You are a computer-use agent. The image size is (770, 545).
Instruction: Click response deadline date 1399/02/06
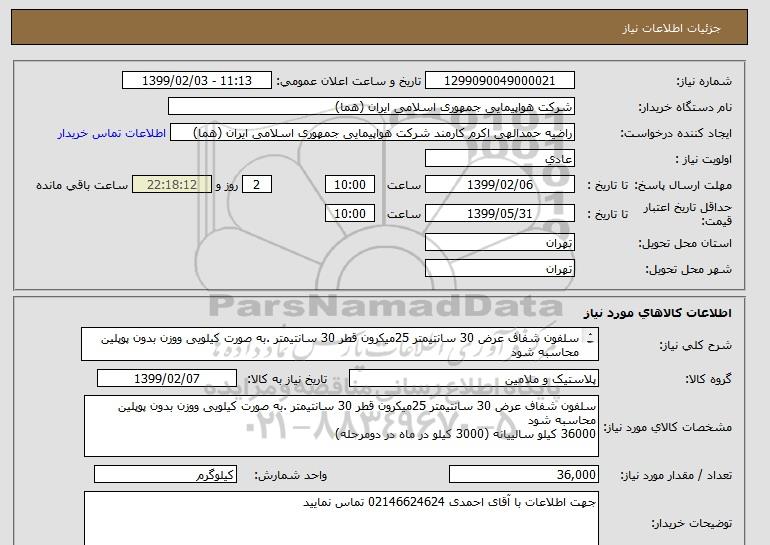pos(499,185)
